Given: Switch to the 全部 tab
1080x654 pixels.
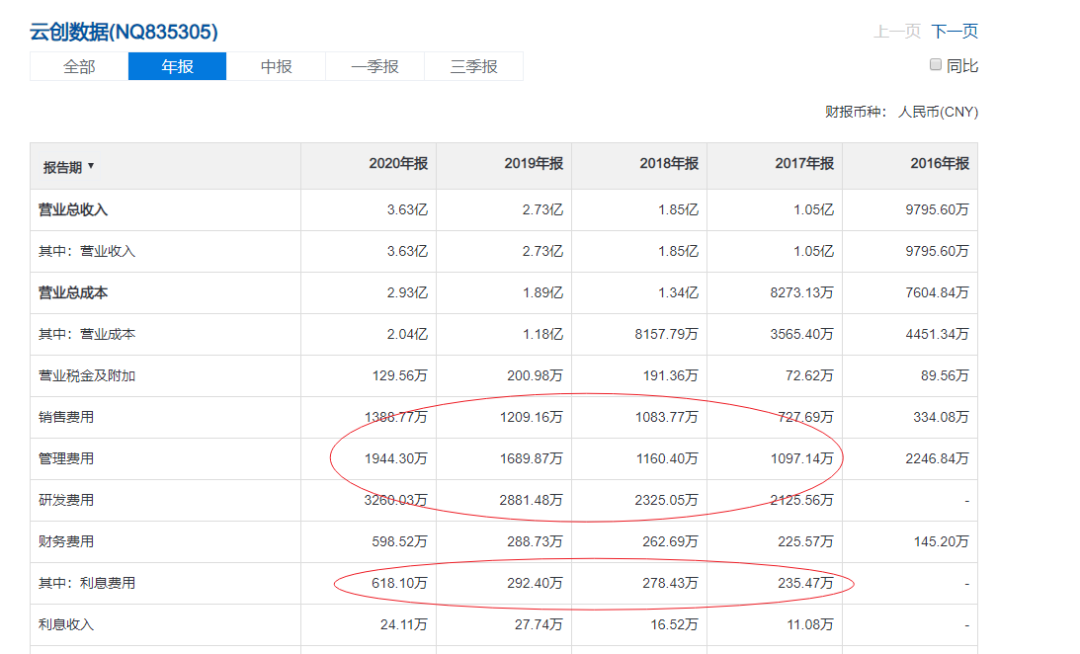Looking at the screenshot, I should pyautogui.click(x=79, y=66).
